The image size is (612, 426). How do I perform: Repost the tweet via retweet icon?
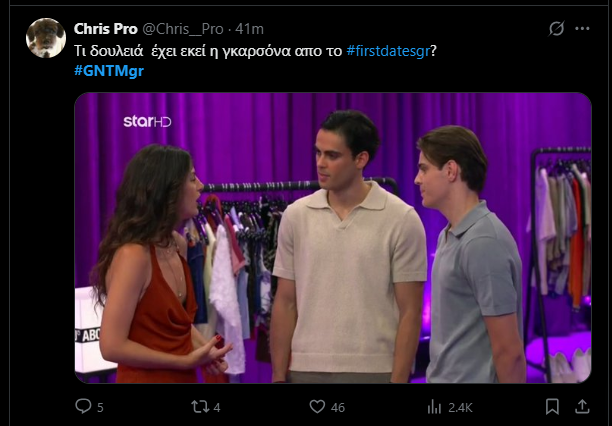point(201,406)
